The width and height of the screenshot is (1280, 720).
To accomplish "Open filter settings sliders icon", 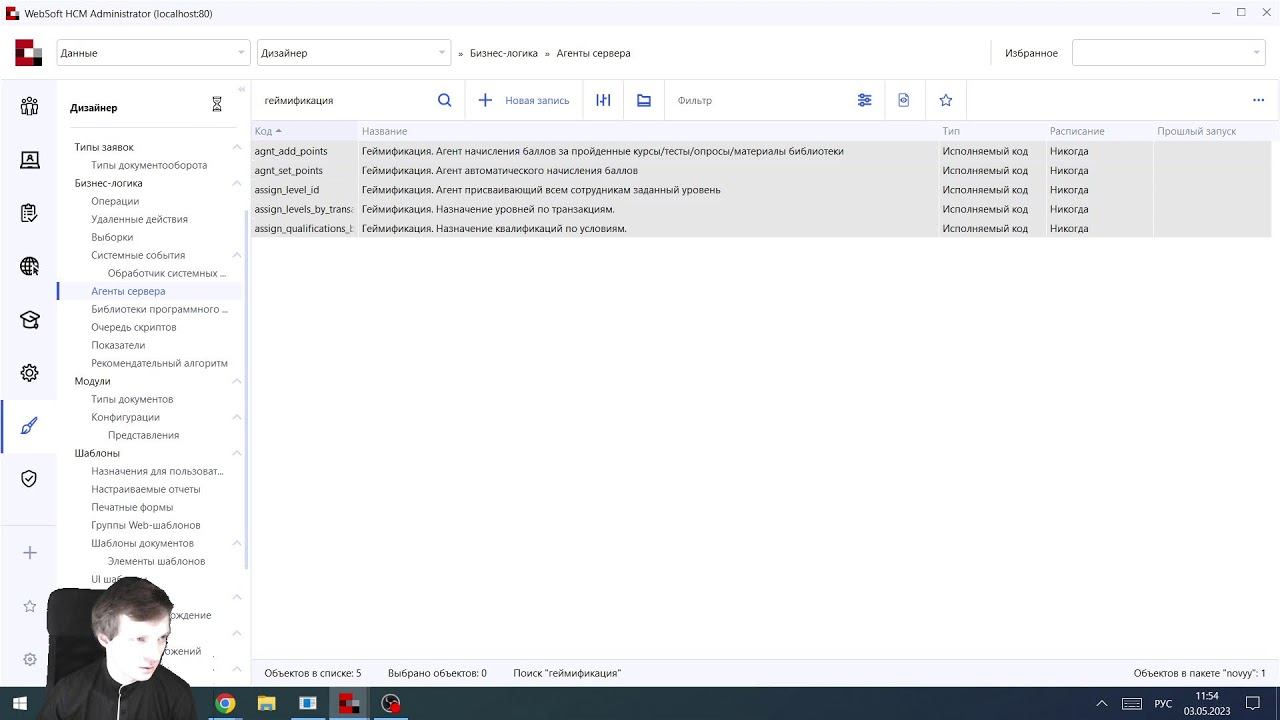I will [x=865, y=100].
